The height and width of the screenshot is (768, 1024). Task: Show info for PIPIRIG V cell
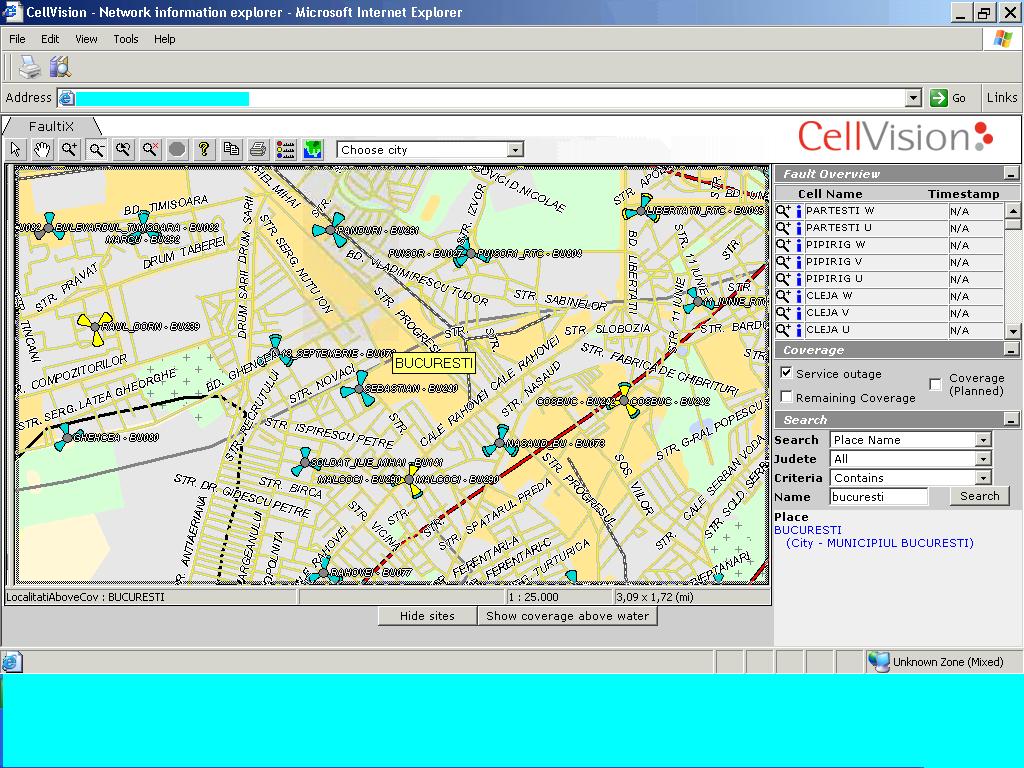[798, 262]
